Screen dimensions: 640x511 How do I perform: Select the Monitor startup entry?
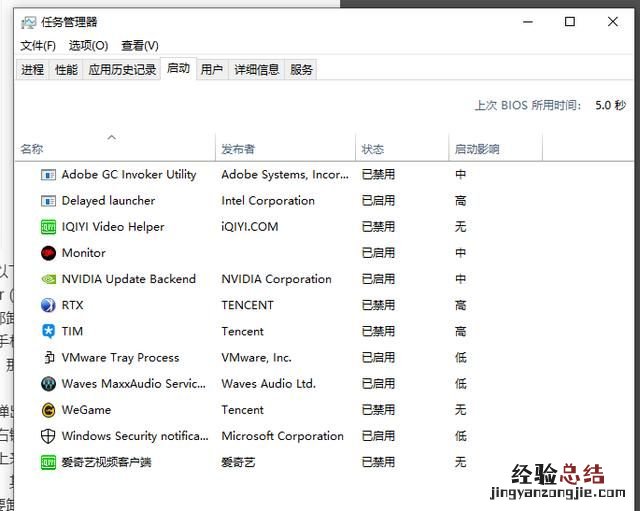pos(324,253)
